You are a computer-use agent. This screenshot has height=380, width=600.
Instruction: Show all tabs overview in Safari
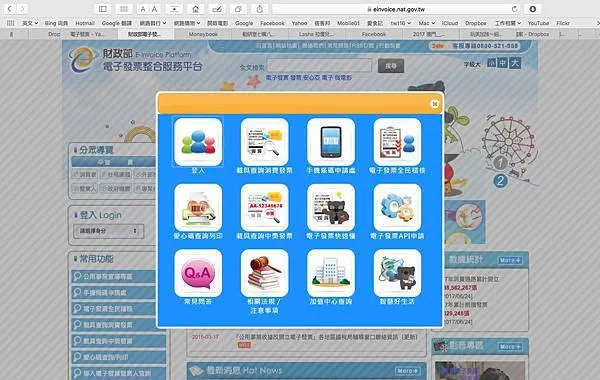(x=238, y=9)
